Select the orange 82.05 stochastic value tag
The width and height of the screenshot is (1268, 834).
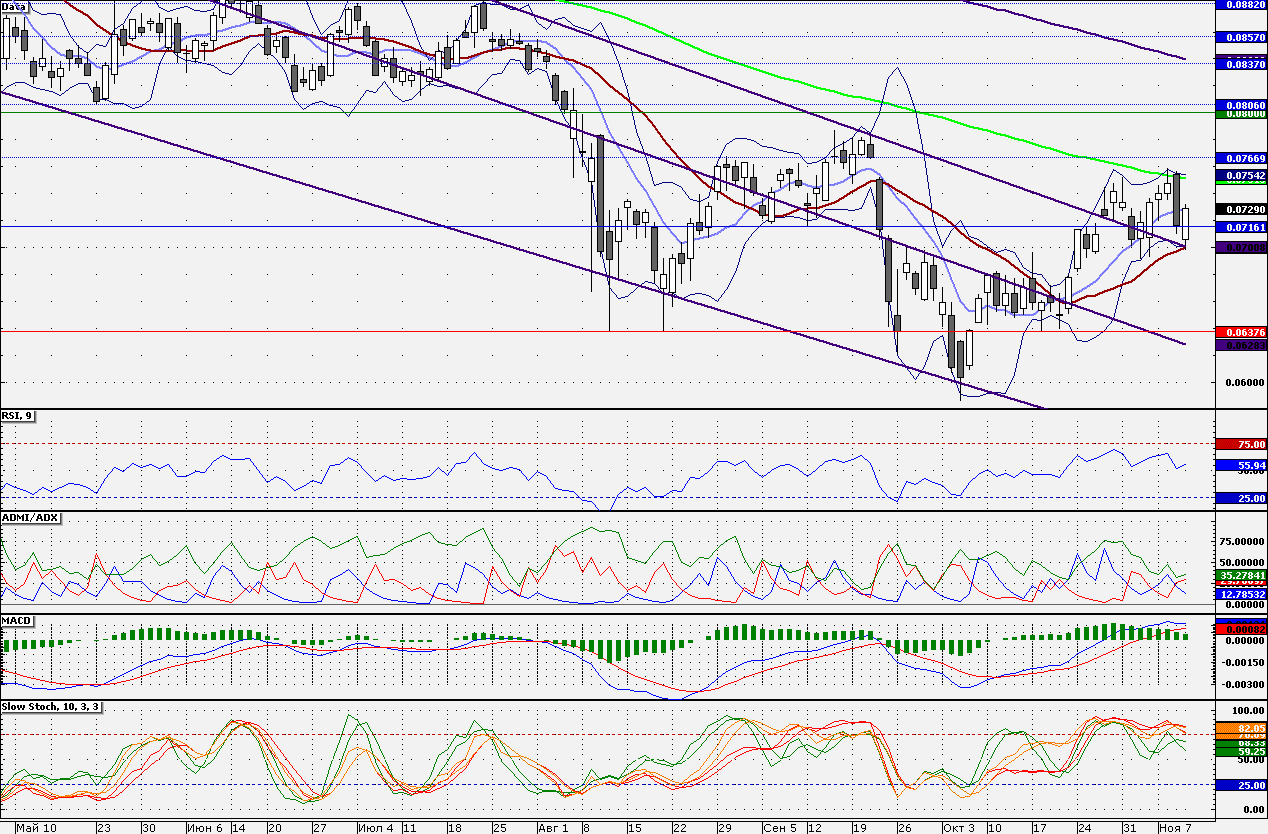1241,729
